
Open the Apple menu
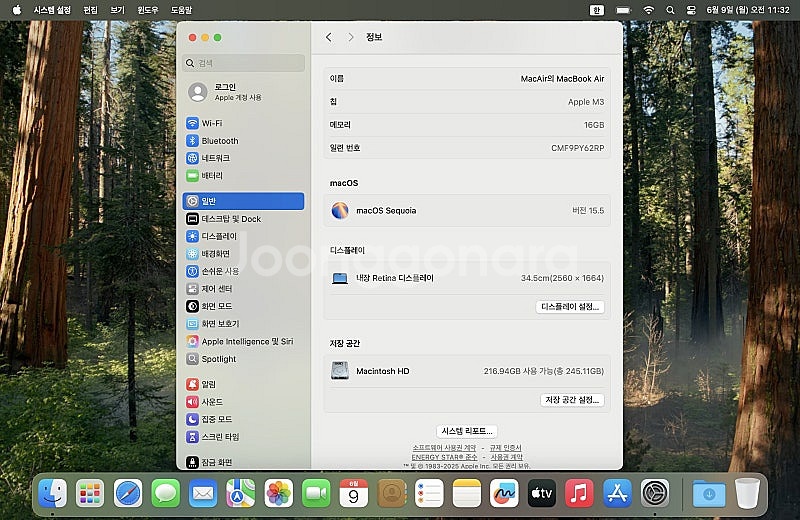(x=16, y=10)
